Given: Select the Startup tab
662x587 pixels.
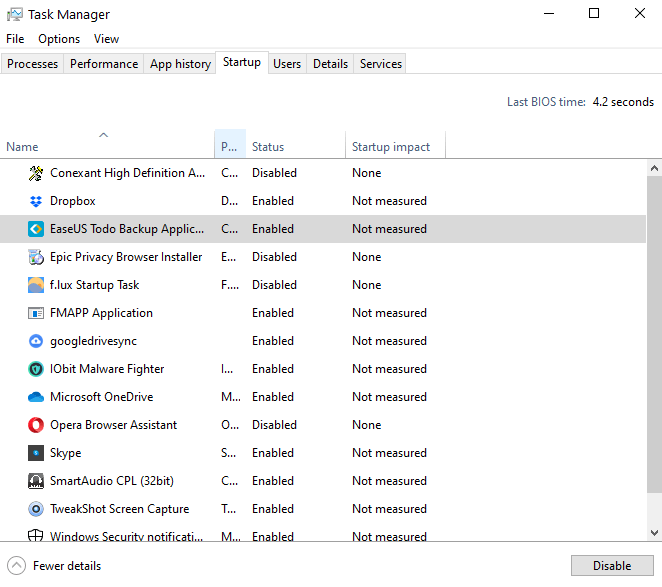Looking at the screenshot, I should pyautogui.click(x=242, y=63).
